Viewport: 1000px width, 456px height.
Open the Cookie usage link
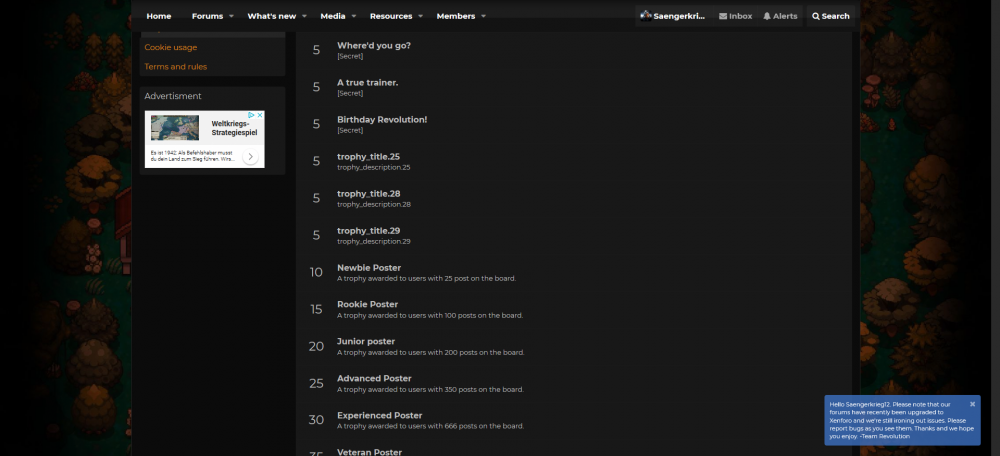(171, 47)
